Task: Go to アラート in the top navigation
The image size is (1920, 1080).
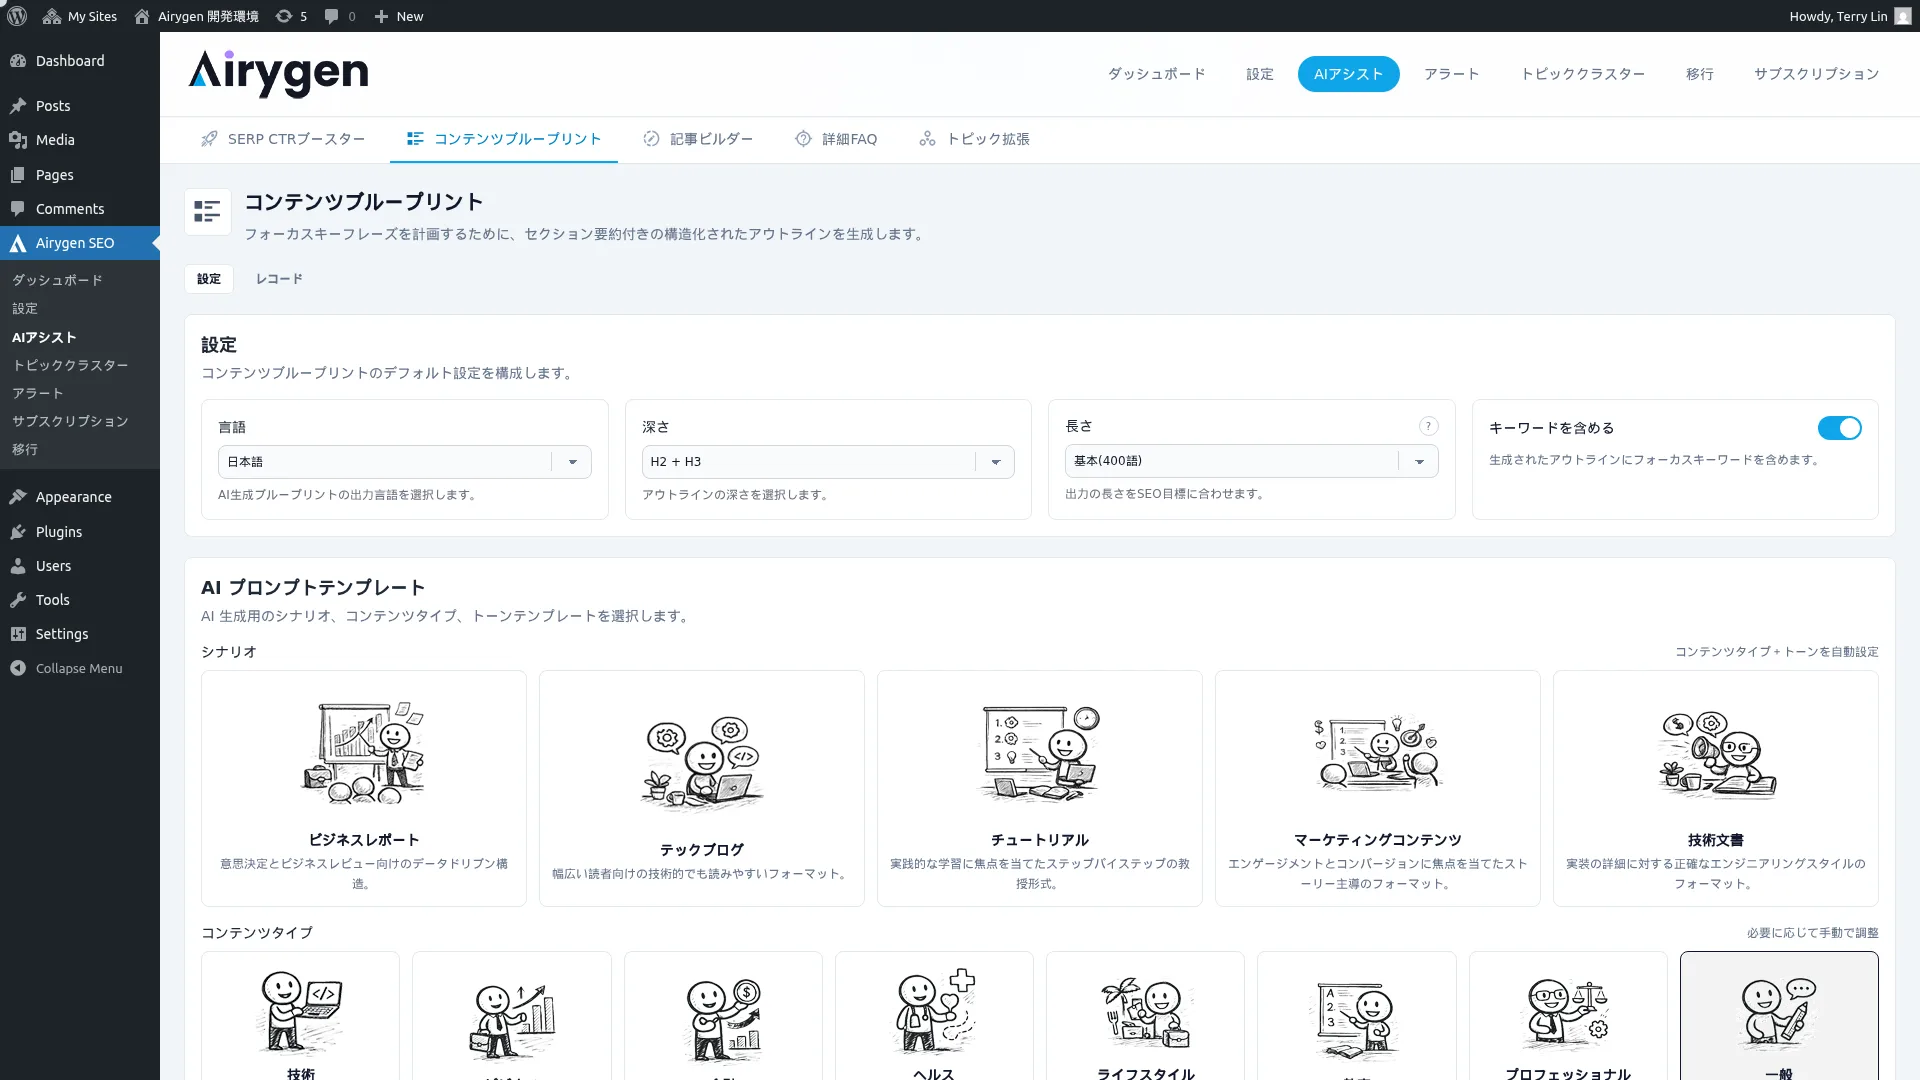Action: [1451, 74]
